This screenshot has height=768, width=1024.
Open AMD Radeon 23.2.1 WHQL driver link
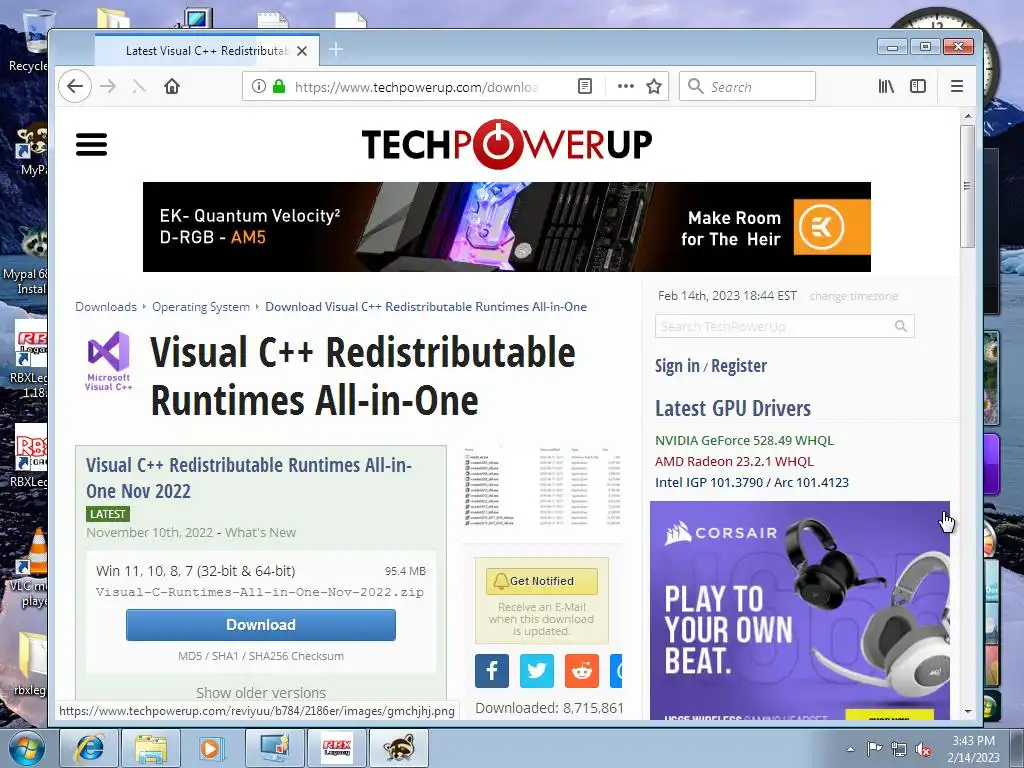[734, 461]
